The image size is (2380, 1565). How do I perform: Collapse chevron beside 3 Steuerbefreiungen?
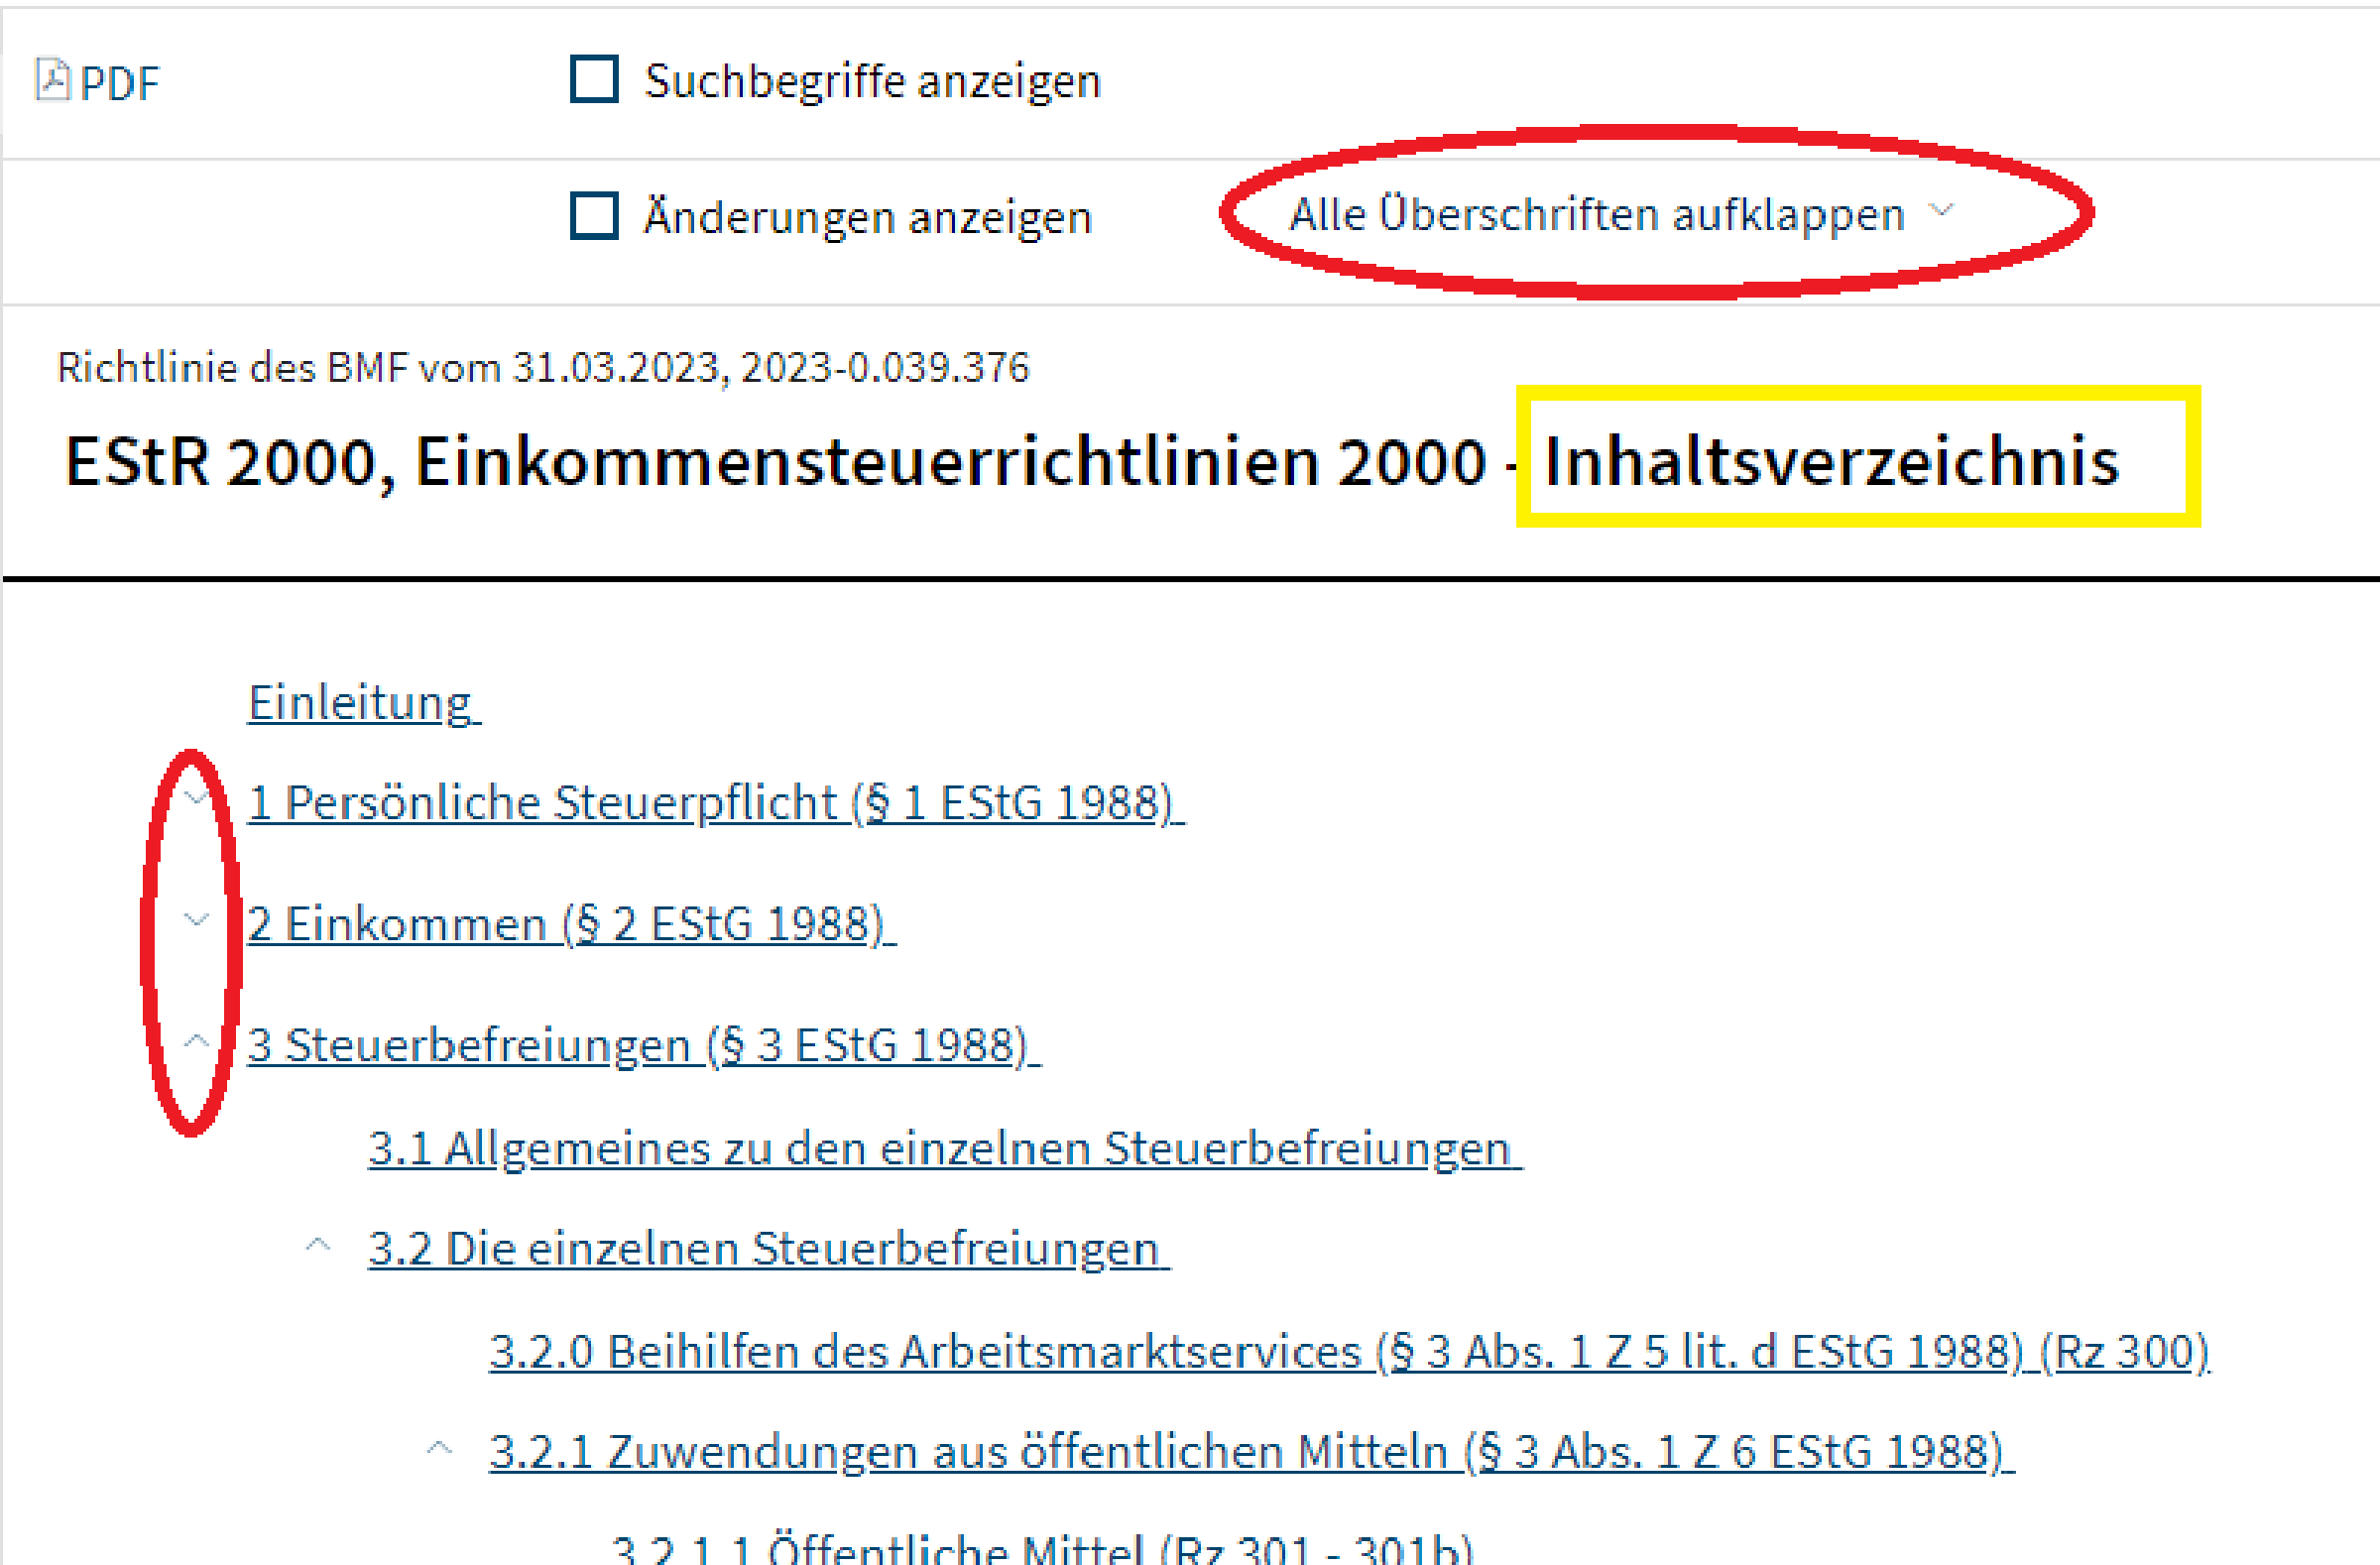point(196,1041)
